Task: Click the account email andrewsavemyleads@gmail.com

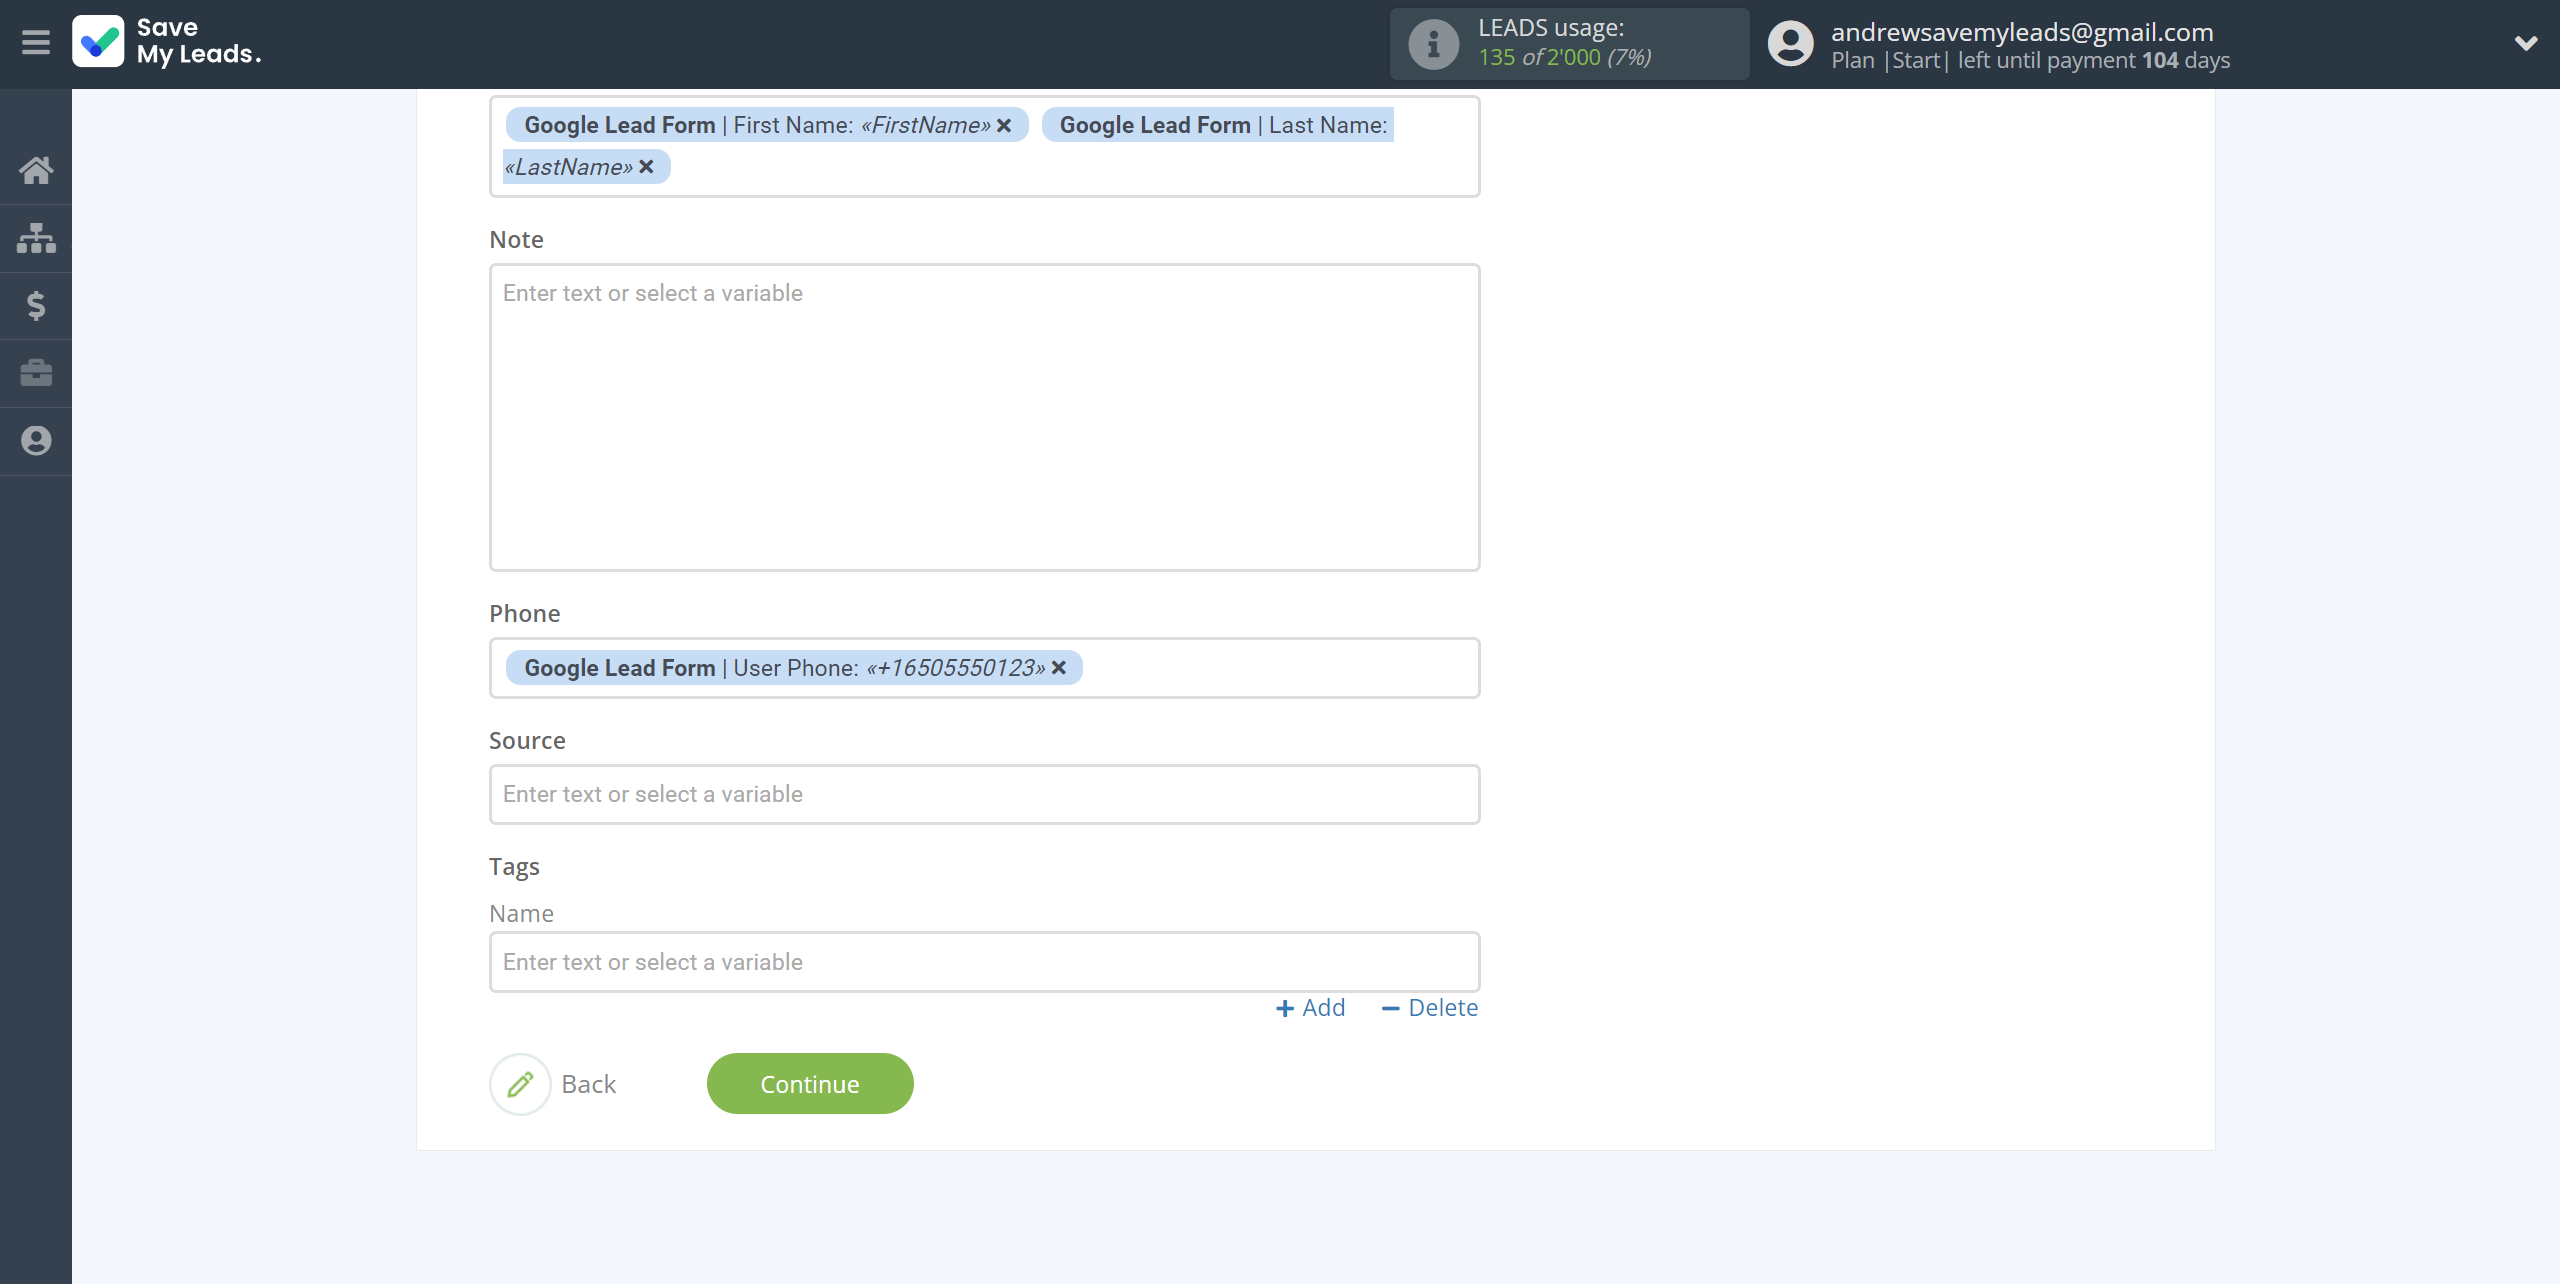Action: (2022, 32)
